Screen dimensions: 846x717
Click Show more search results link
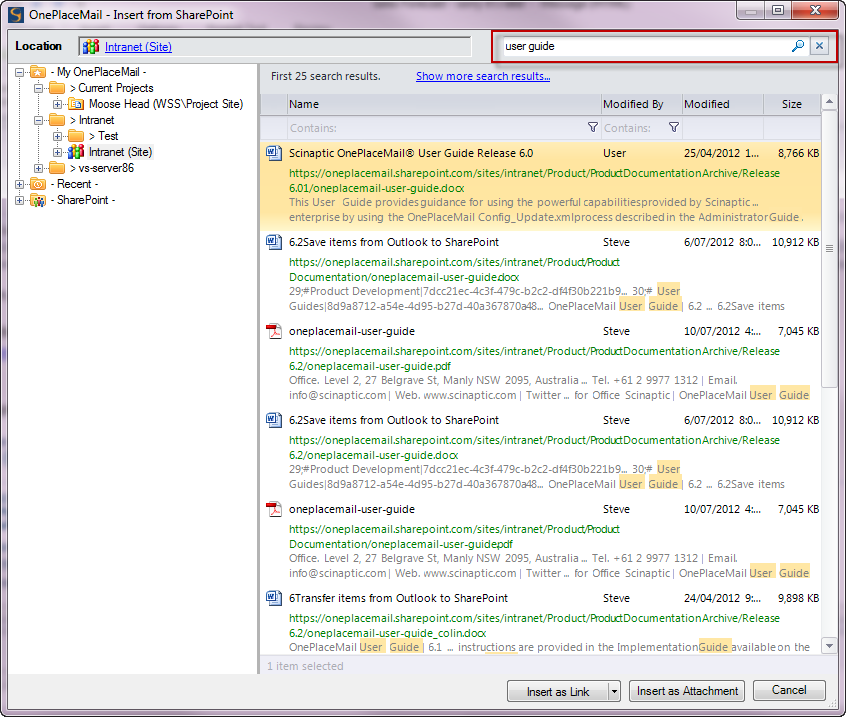[482, 76]
